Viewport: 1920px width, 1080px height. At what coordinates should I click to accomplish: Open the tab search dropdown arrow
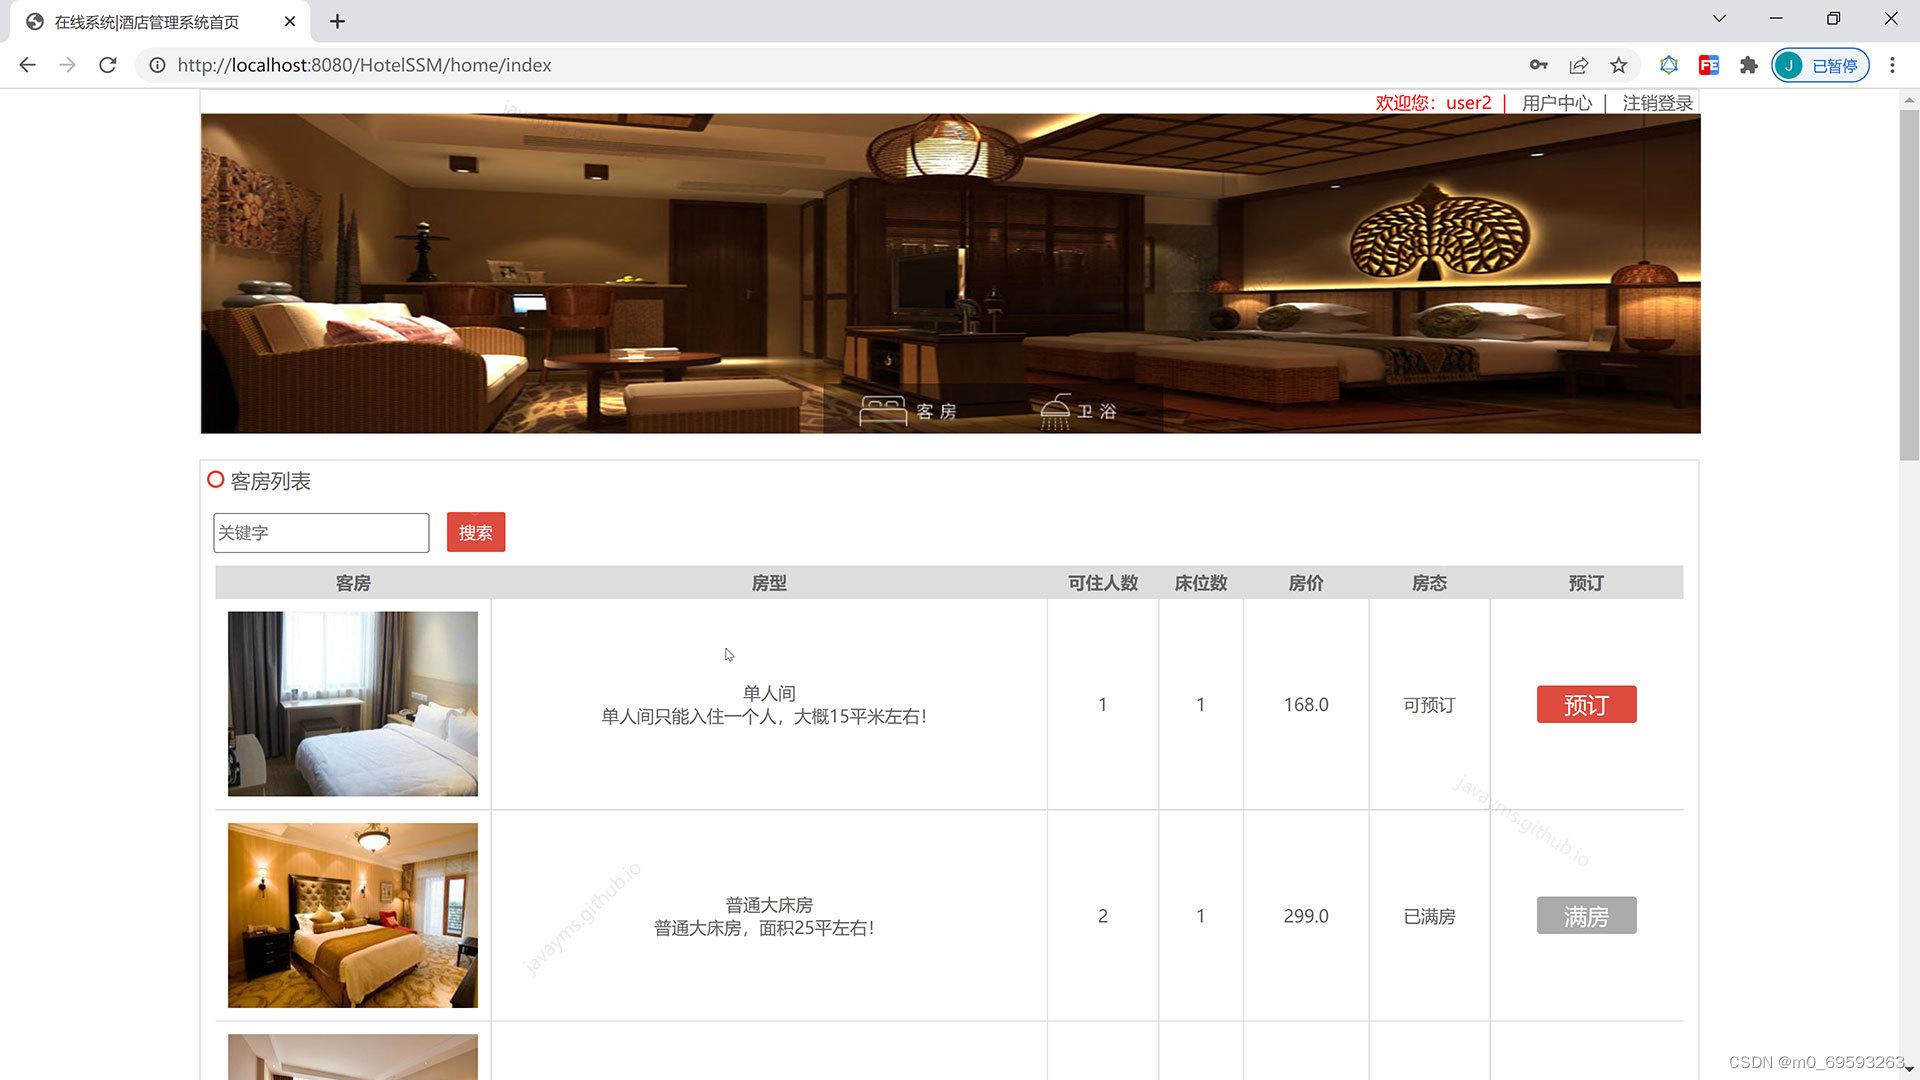click(x=1719, y=19)
